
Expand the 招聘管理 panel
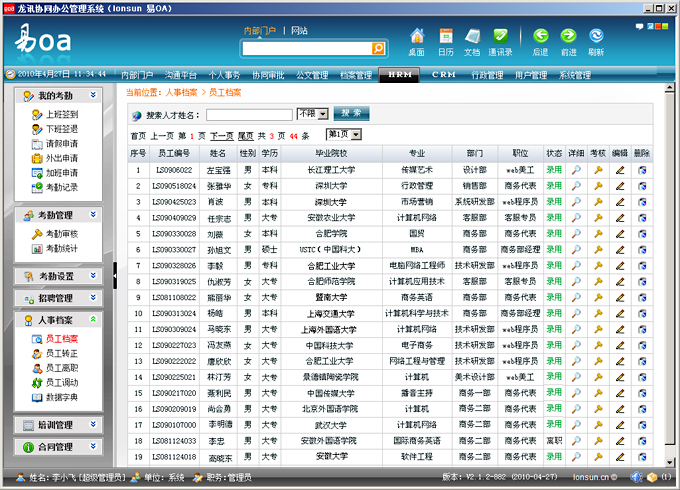93,298
